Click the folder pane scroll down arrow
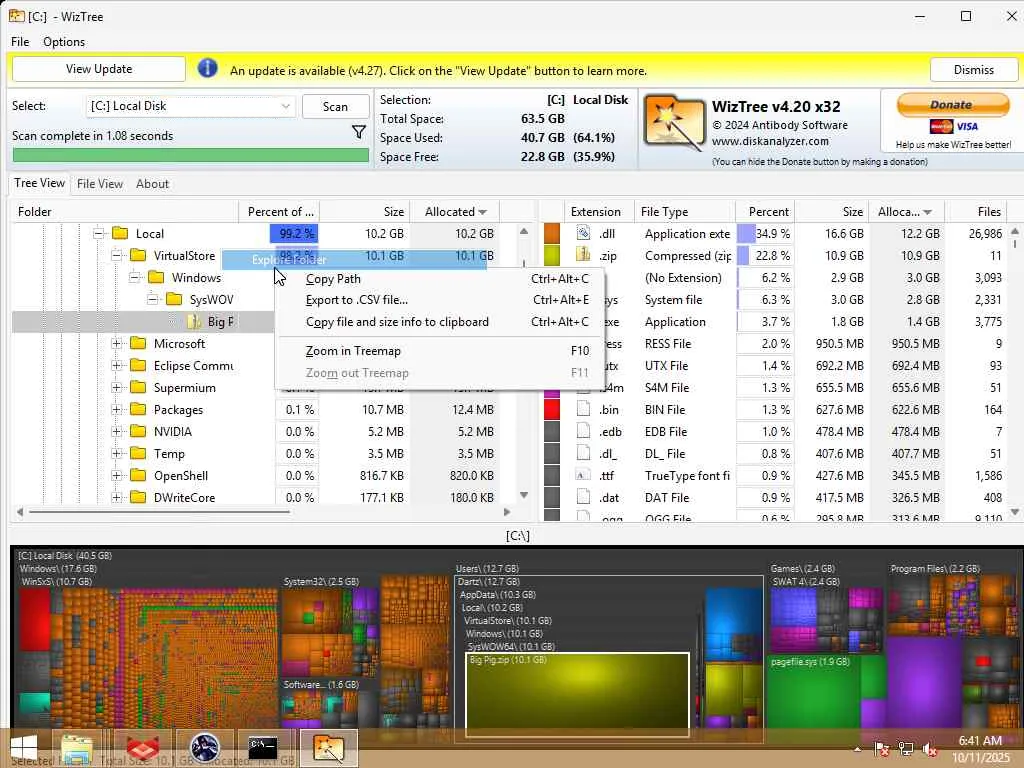 coord(524,495)
